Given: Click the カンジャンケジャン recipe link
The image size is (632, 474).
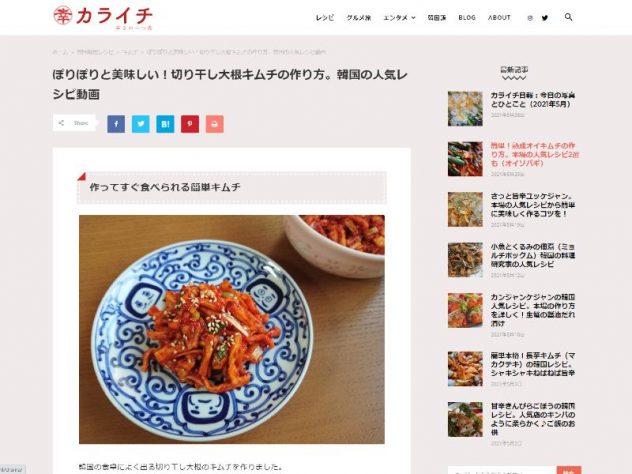Looking at the screenshot, I should (x=532, y=310).
